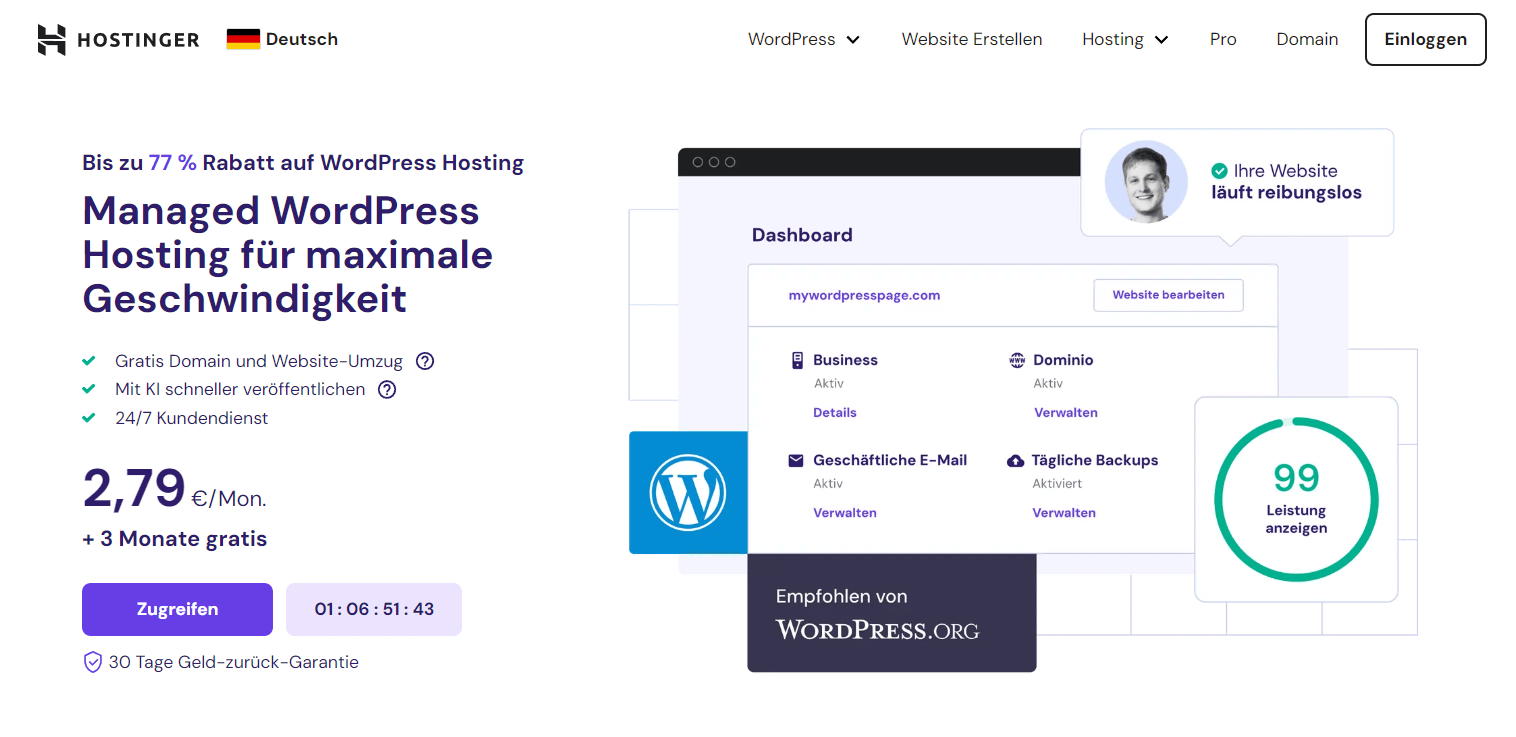The width and height of the screenshot is (1516, 737).
Task: Open help icon beside Mit KI schneller veröffentlichen
Action: point(387,390)
